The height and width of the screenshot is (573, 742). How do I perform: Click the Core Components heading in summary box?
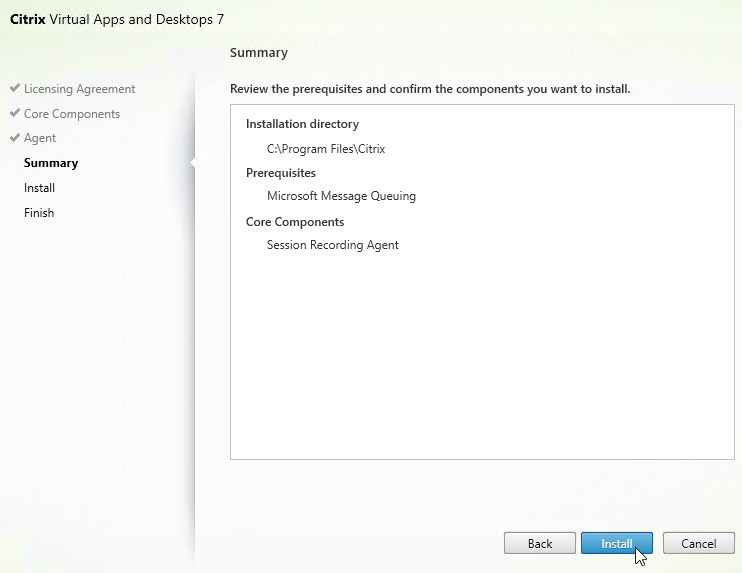(295, 222)
